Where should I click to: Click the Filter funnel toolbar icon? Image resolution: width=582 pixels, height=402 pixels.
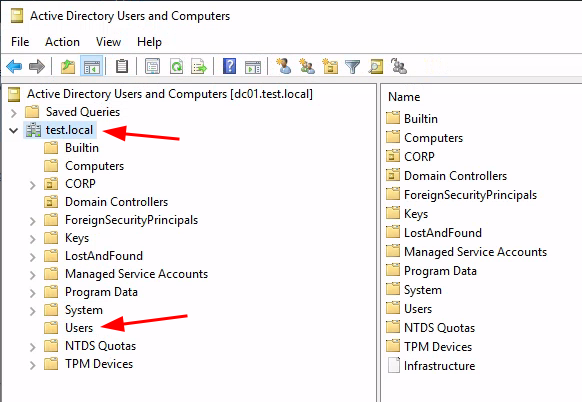tap(352, 67)
